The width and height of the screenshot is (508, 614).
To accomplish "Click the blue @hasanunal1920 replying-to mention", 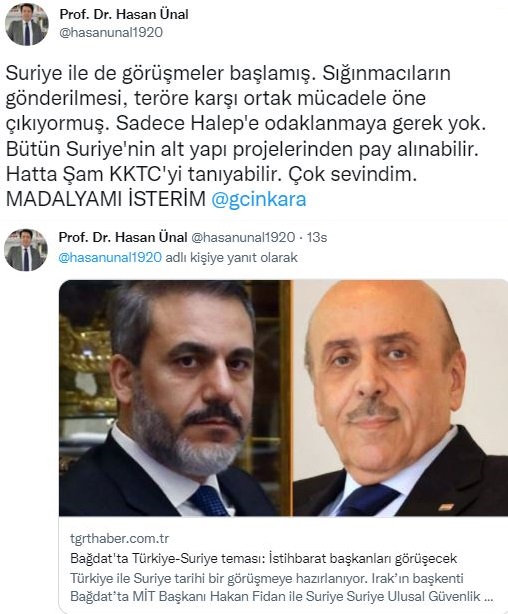I will click(x=110, y=257).
